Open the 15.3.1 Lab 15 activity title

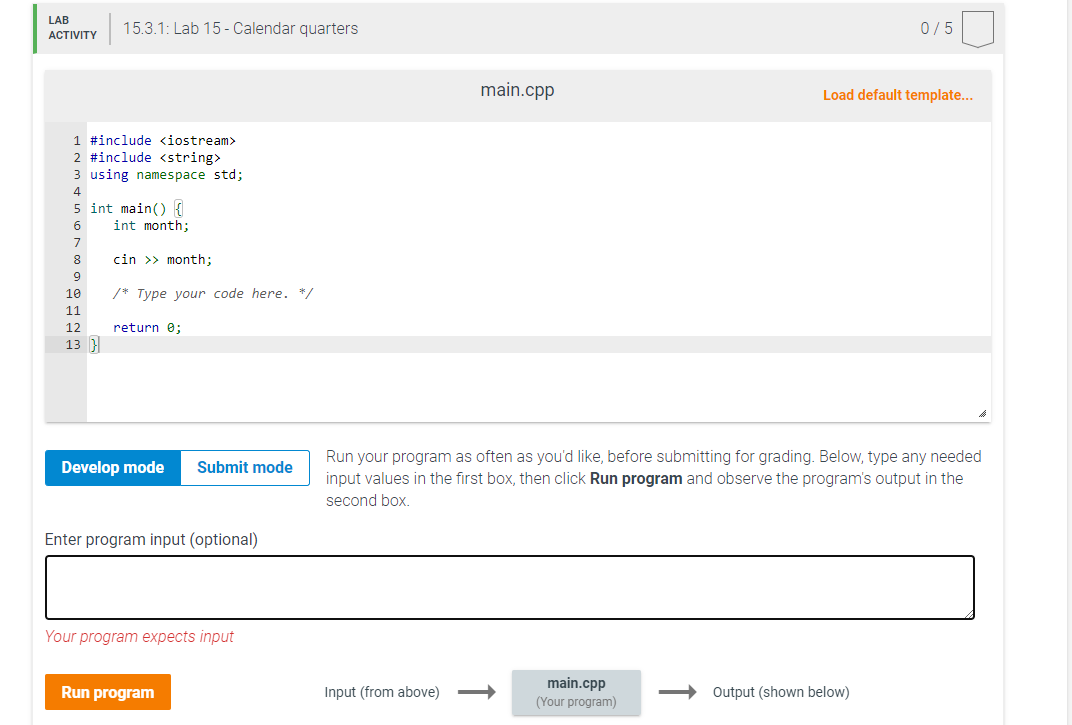(x=238, y=28)
